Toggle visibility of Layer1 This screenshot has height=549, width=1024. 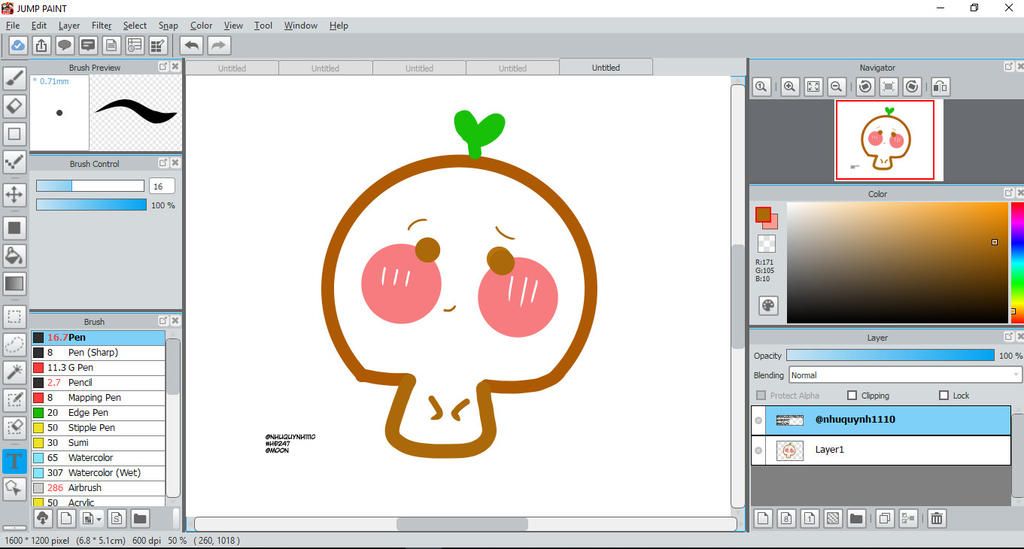(758, 450)
